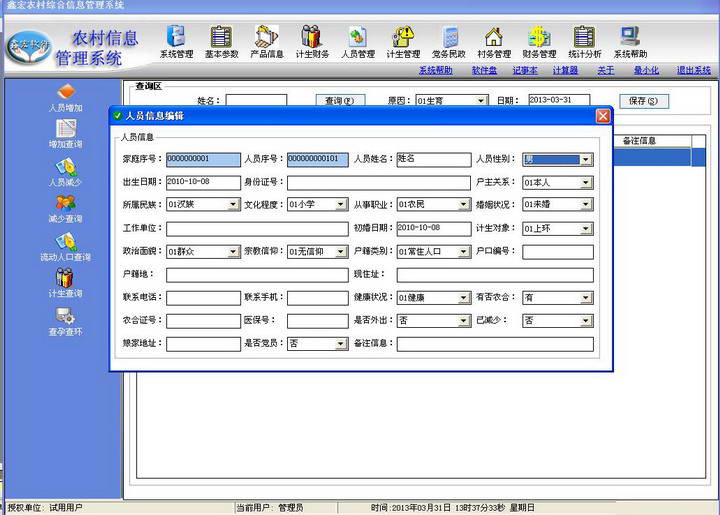Expand the 是否外出 dropdown

[x=464, y=321]
